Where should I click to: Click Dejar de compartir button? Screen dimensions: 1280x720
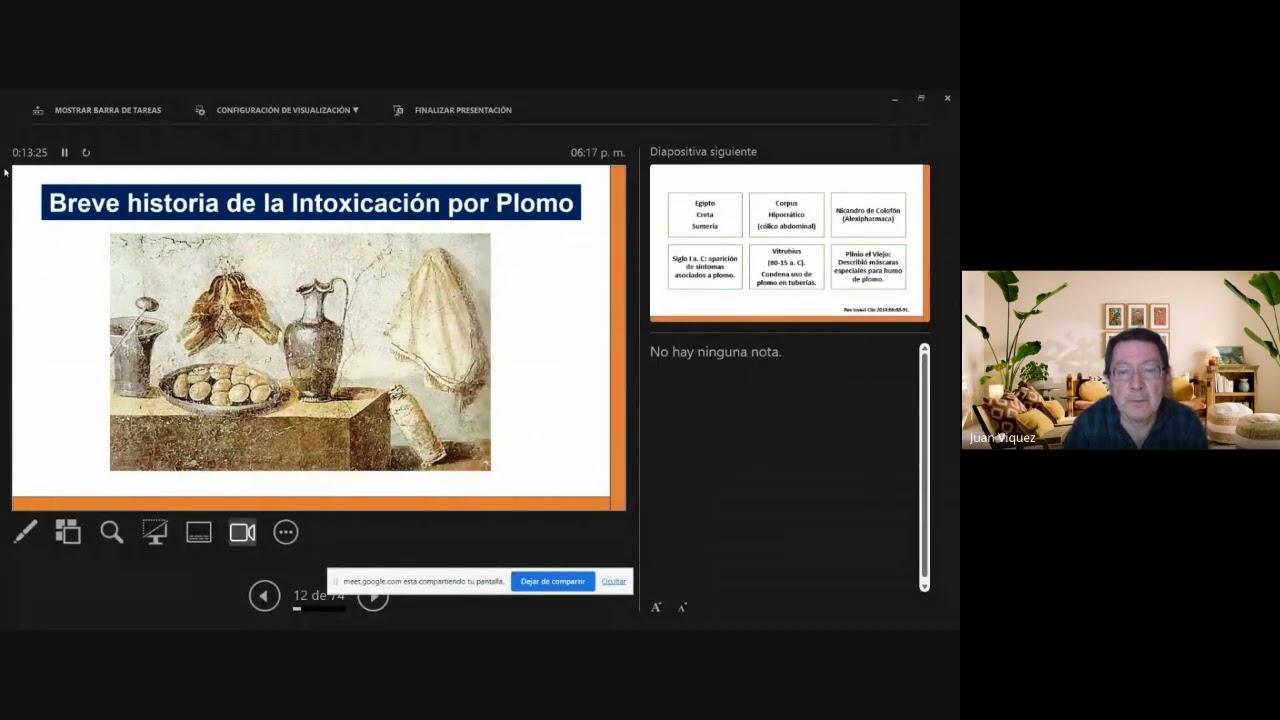[x=552, y=581]
